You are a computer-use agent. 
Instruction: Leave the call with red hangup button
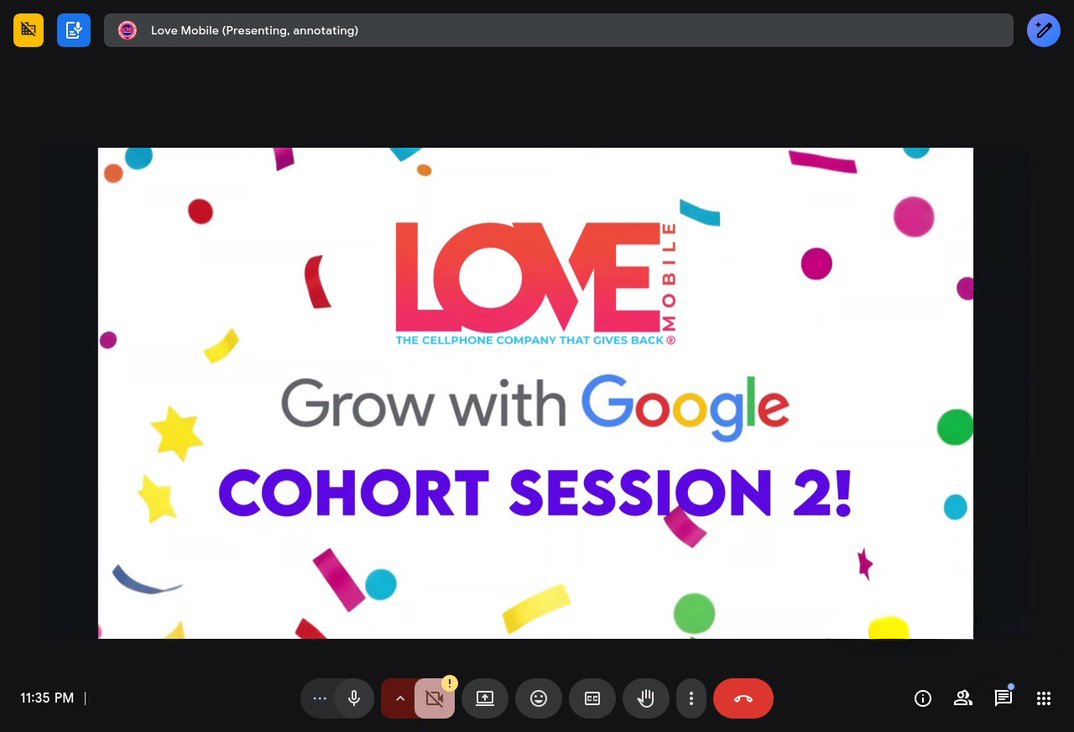pyautogui.click(x=743, y=698)
